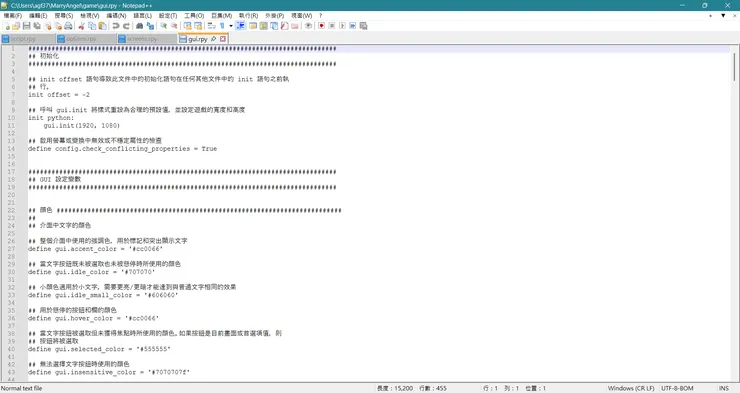740x393 pixels.
Task: Stop macro recording icon
Action: click(x=332, y=26)
